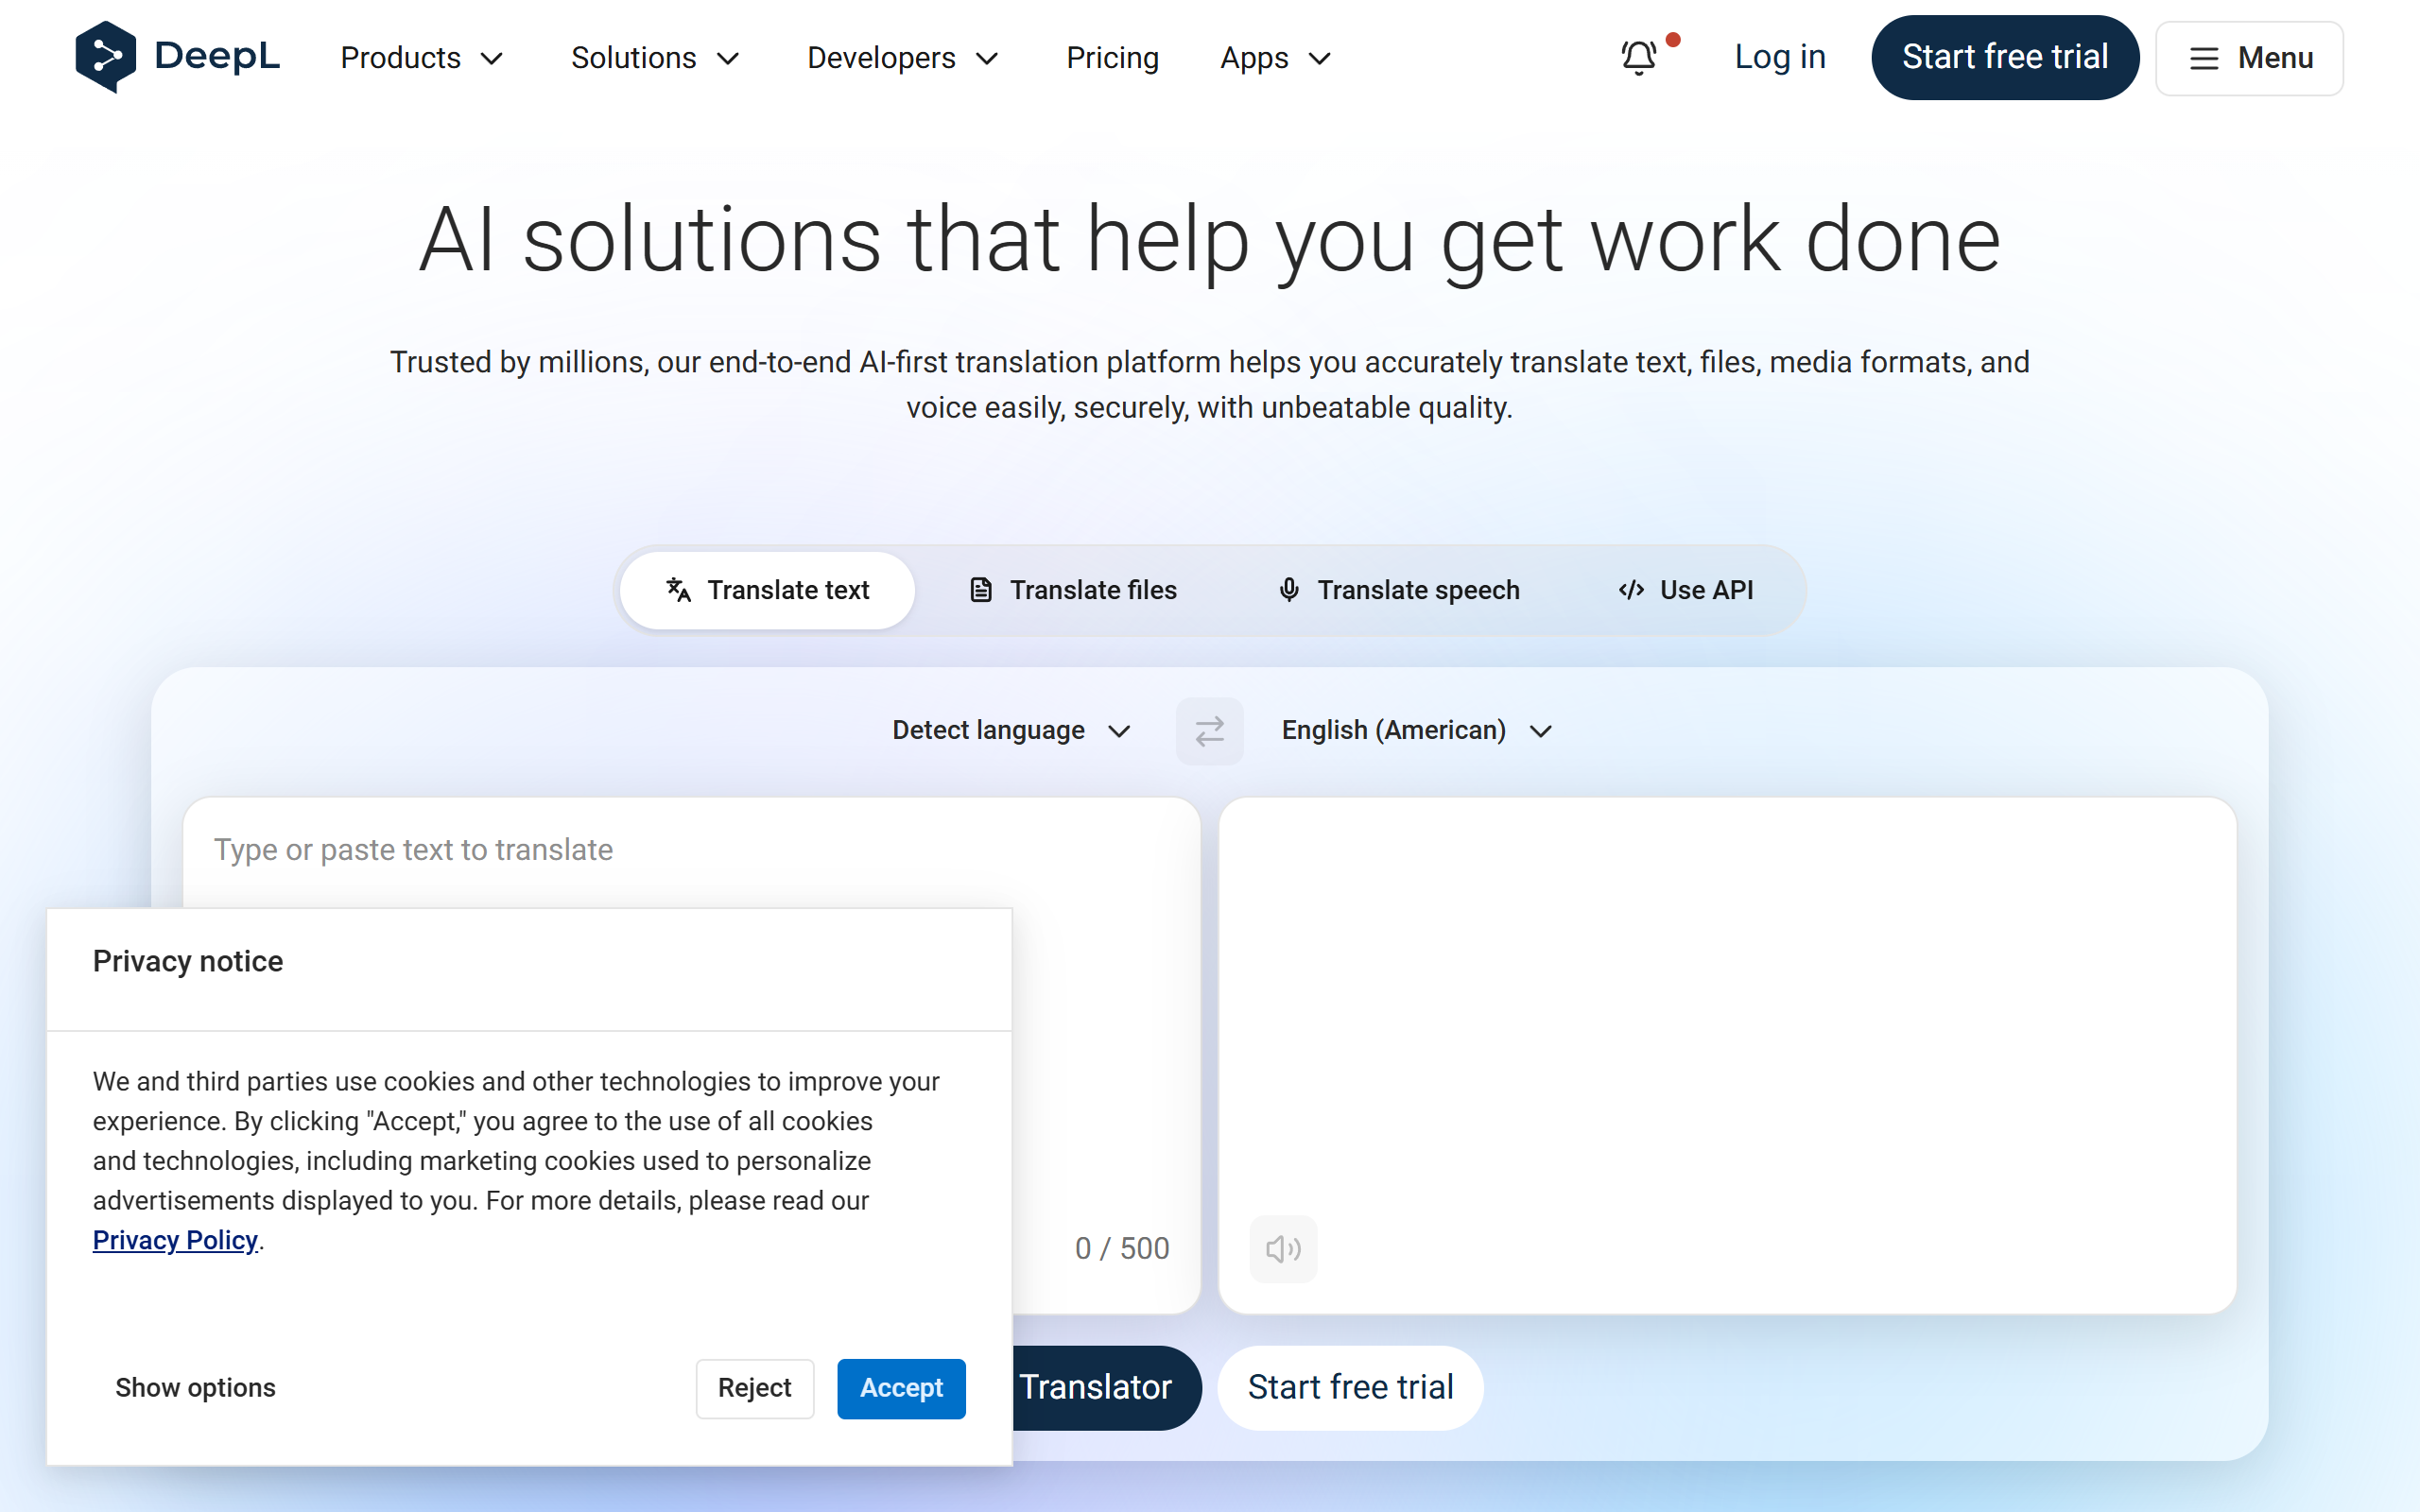Expand the Products menu
The width and height of the screenshot is (2420, 1512).
(421, 58)
